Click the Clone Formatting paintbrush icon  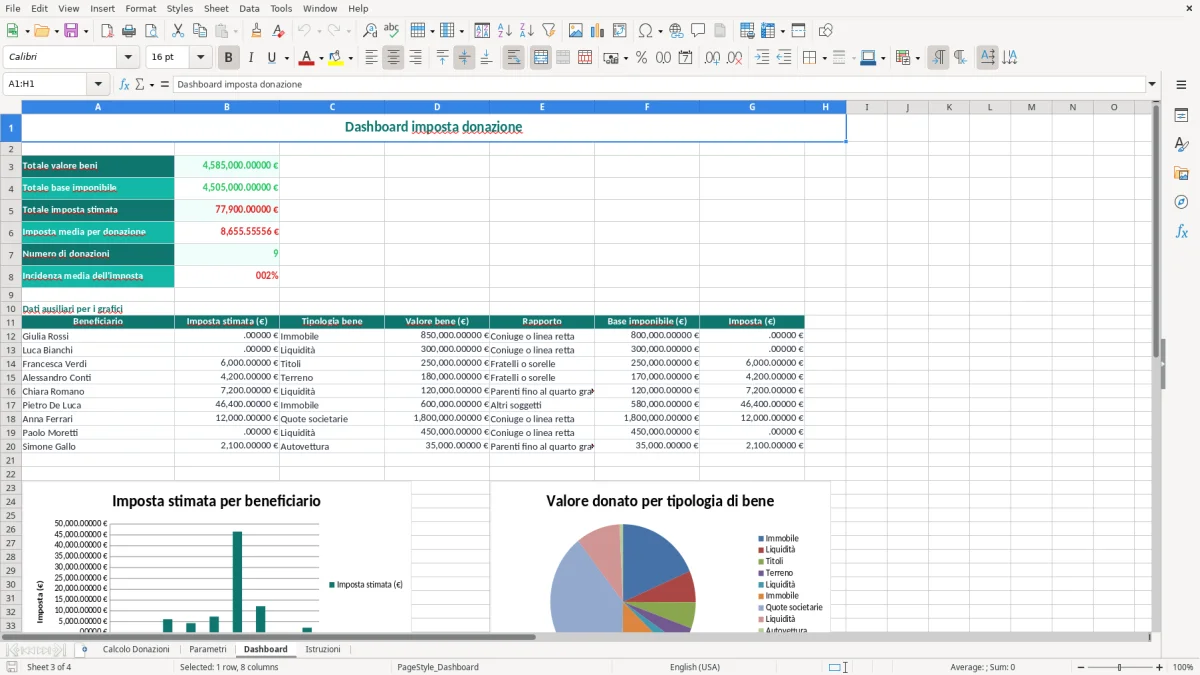256,31
